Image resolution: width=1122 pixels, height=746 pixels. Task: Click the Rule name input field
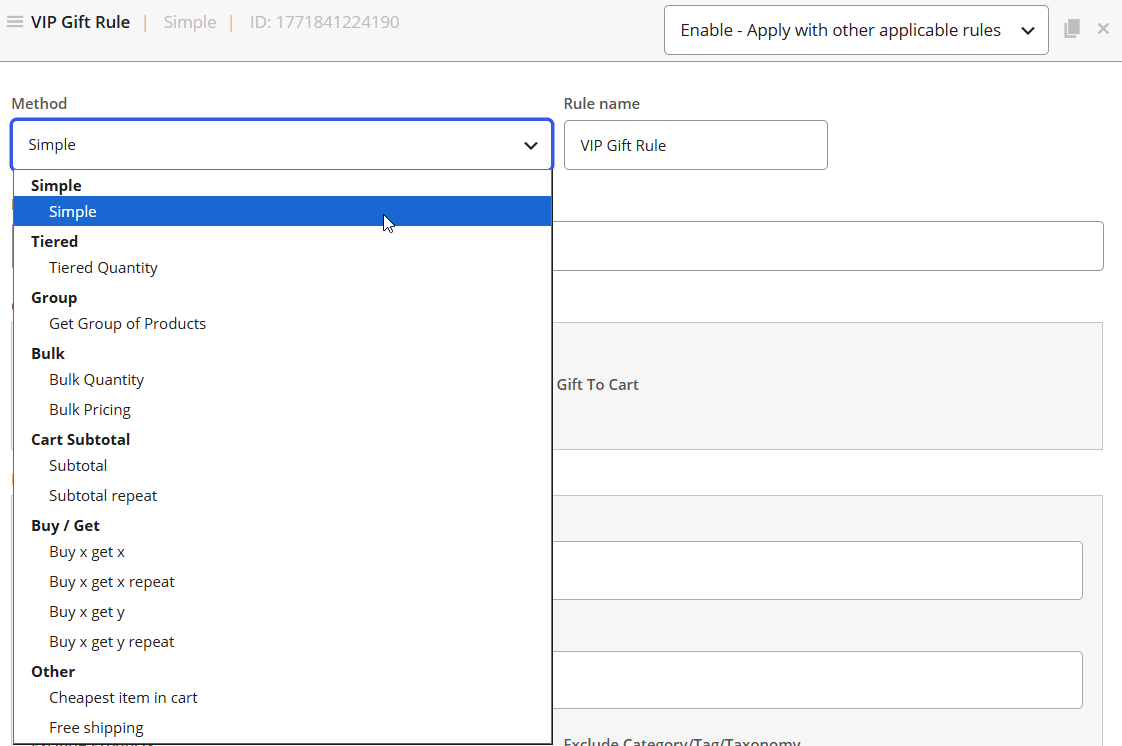tap(696, 145)
